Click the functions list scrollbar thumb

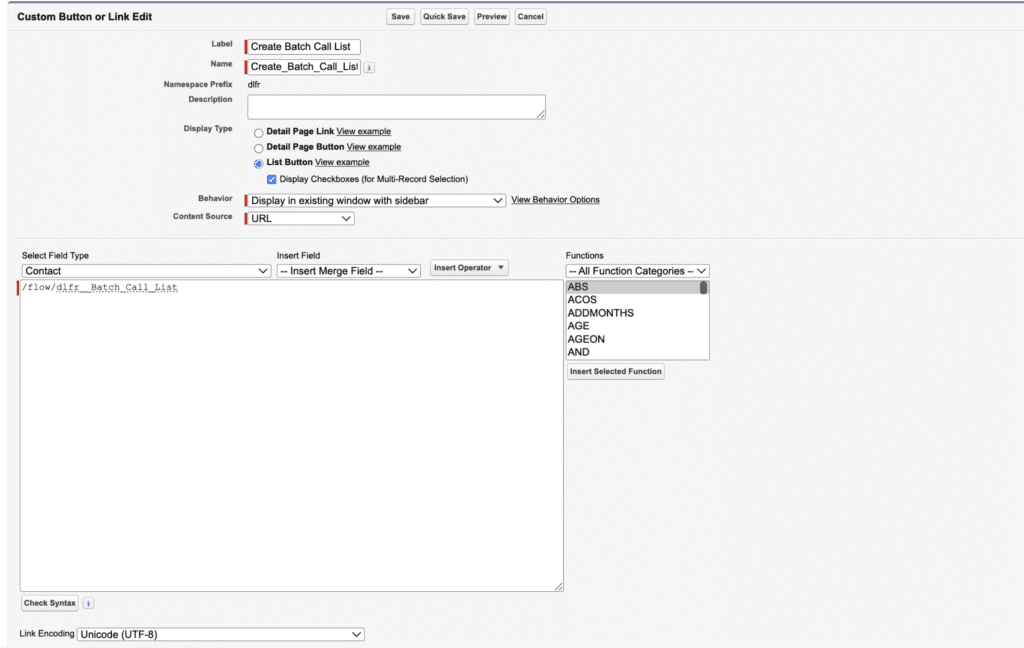tap(703, 288)
